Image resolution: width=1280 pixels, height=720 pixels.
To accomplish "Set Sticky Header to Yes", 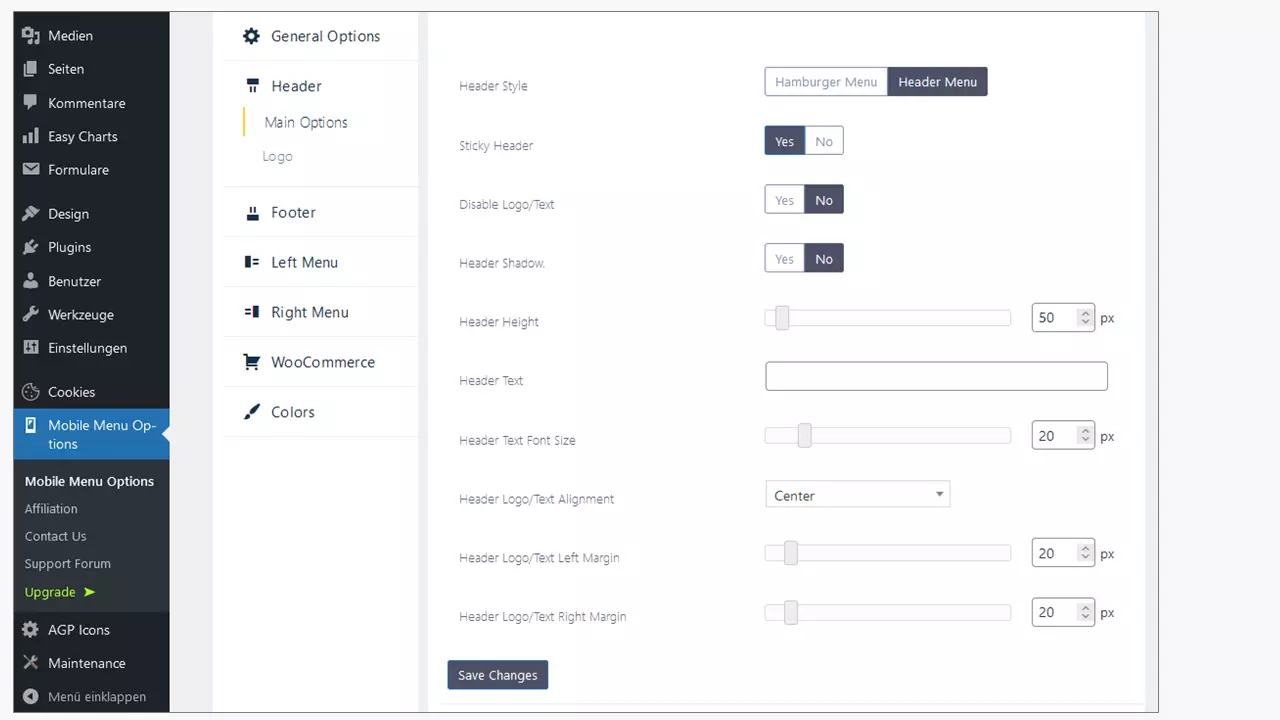I will tap(785, 141).
